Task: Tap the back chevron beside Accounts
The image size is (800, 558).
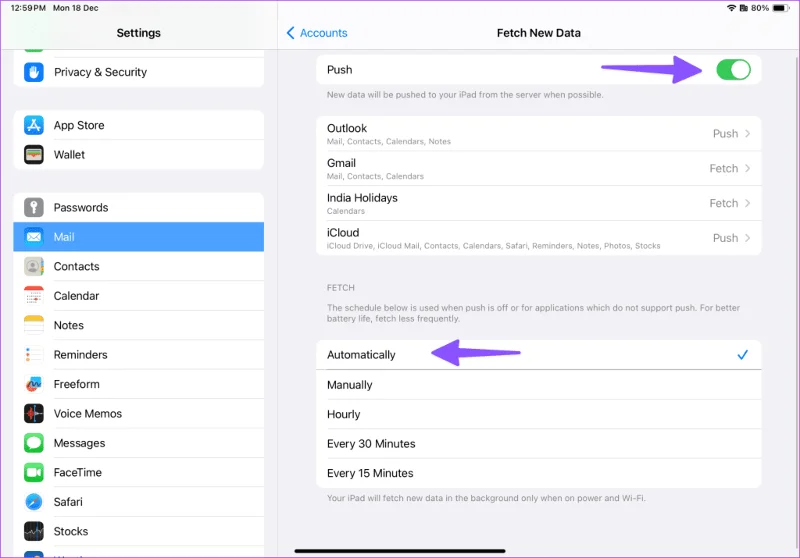Action: click(x=290, y=33)
